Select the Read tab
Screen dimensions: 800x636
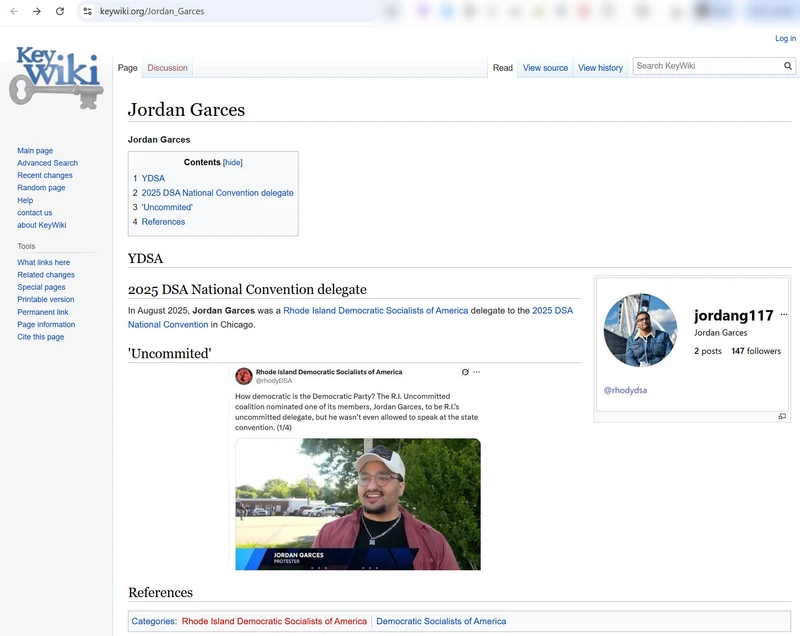[503, 68]
